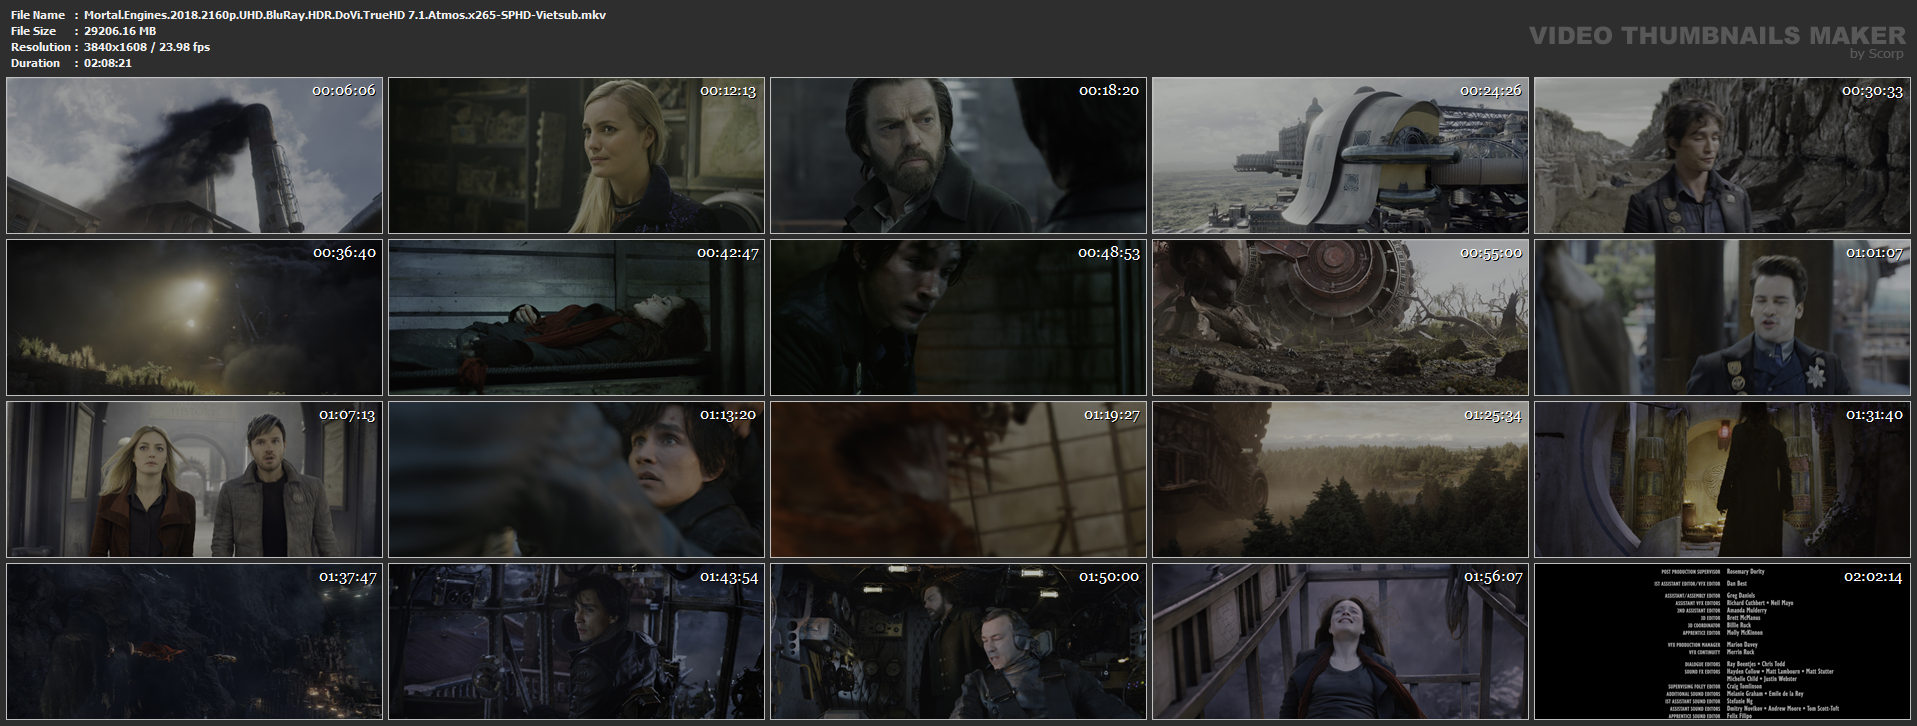Choose the credits thumbnail at 02:02:14

(1722, 641)
